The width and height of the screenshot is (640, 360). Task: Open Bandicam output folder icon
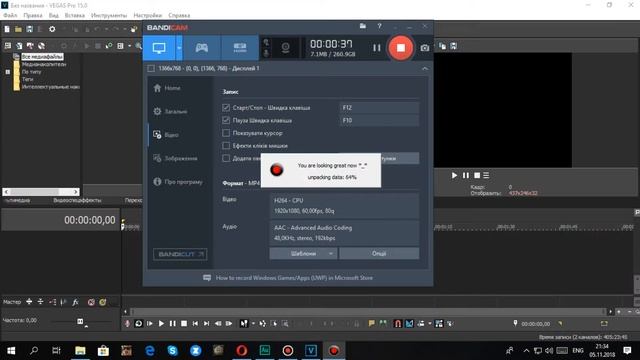click(362, 26)
